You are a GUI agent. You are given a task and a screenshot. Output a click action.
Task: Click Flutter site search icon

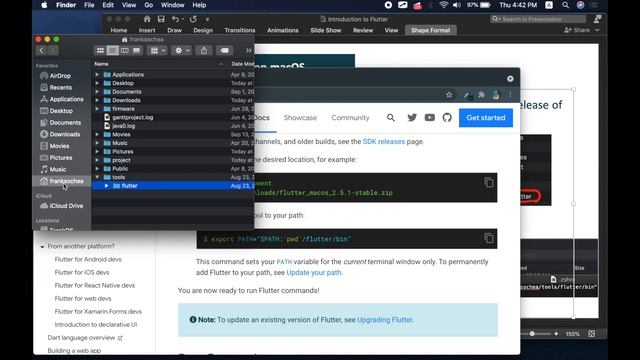click(391, 118)
